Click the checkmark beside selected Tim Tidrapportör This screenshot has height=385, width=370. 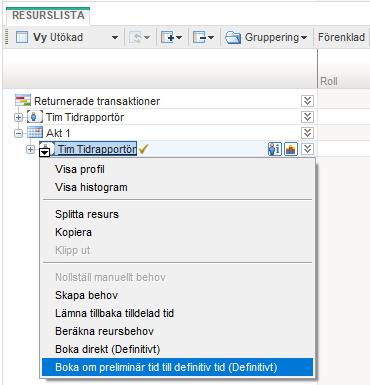(143, 149)
